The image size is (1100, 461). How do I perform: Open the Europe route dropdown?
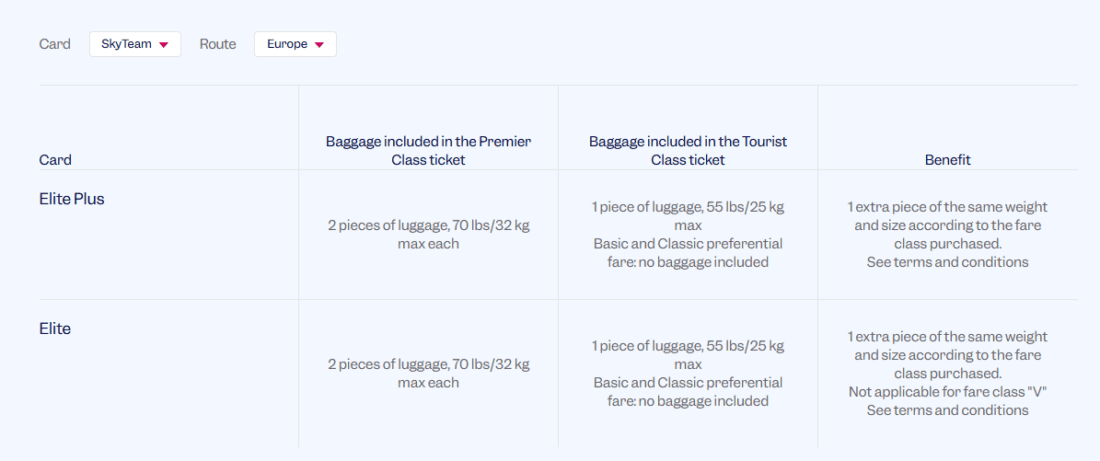tap(294, 44)
